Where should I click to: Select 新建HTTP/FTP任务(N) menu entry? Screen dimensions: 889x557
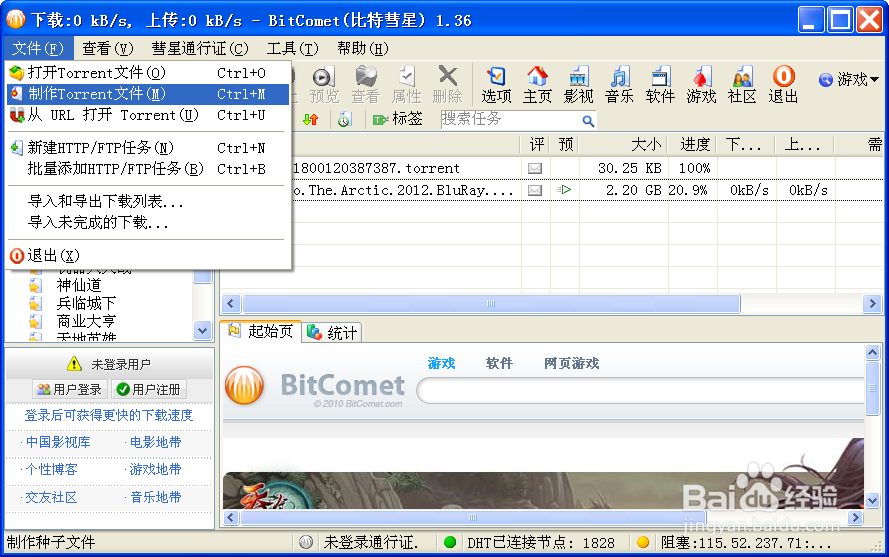[148, 148]
